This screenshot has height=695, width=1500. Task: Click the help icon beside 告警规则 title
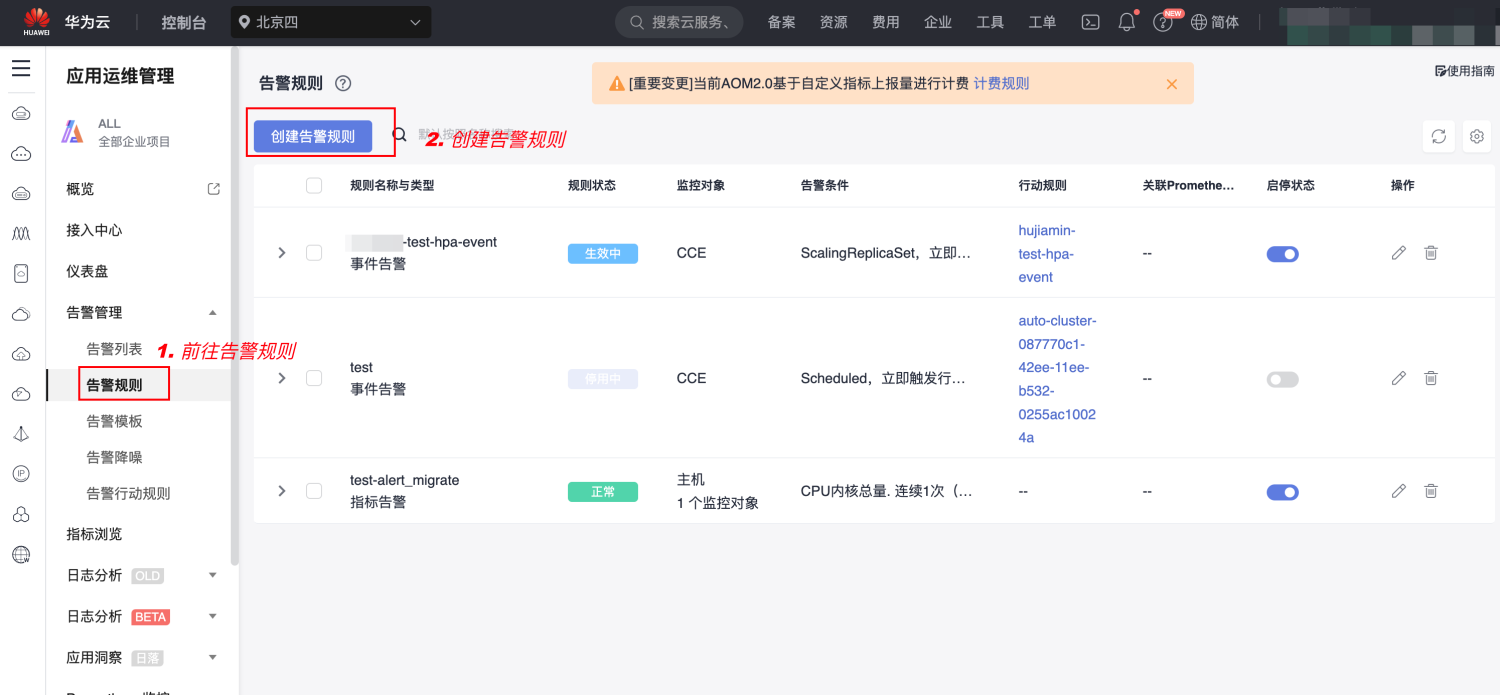[343, 84]
